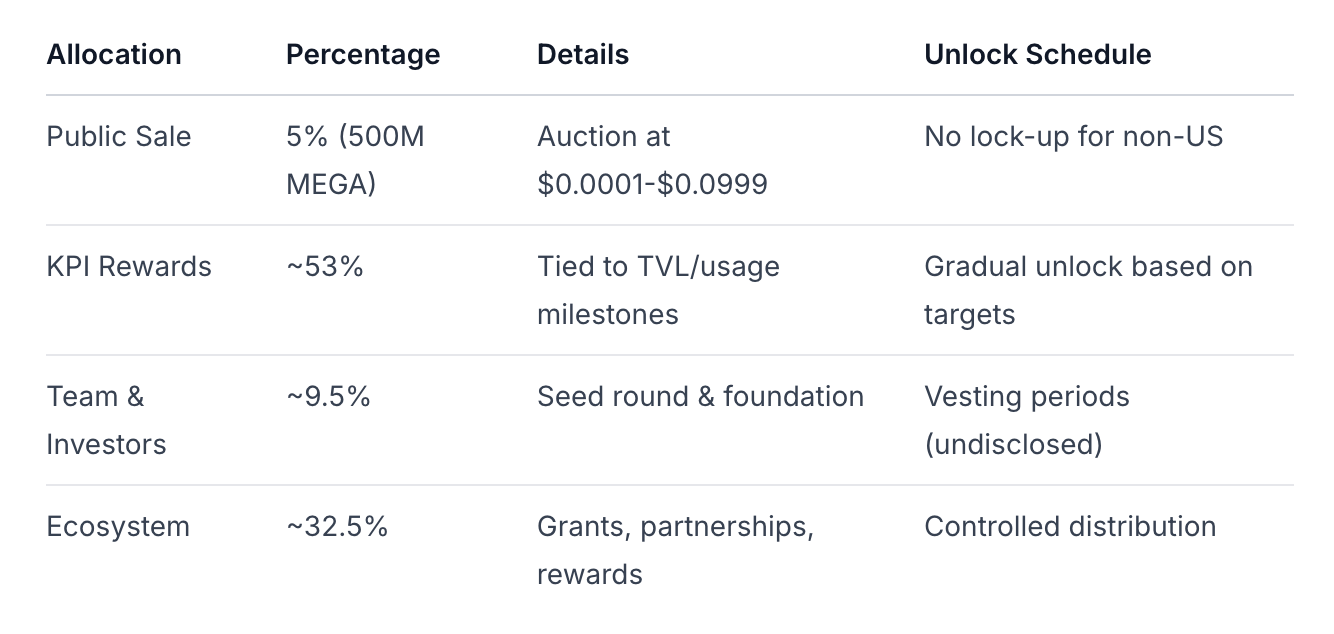Viewport: 1334px width, 634px height.
Task: Select the Seed round & foundation cell
Action: coord(700,396)
